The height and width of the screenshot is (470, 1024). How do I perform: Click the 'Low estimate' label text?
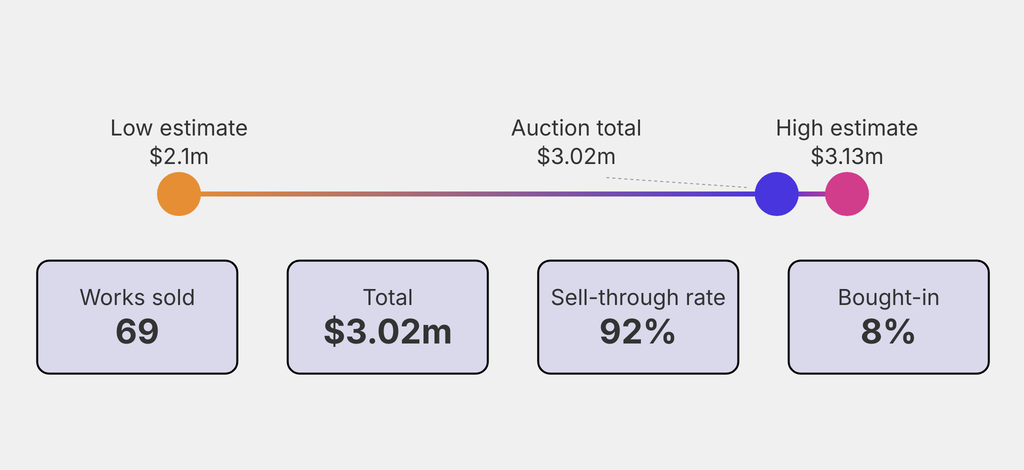[x=179, y=128]
